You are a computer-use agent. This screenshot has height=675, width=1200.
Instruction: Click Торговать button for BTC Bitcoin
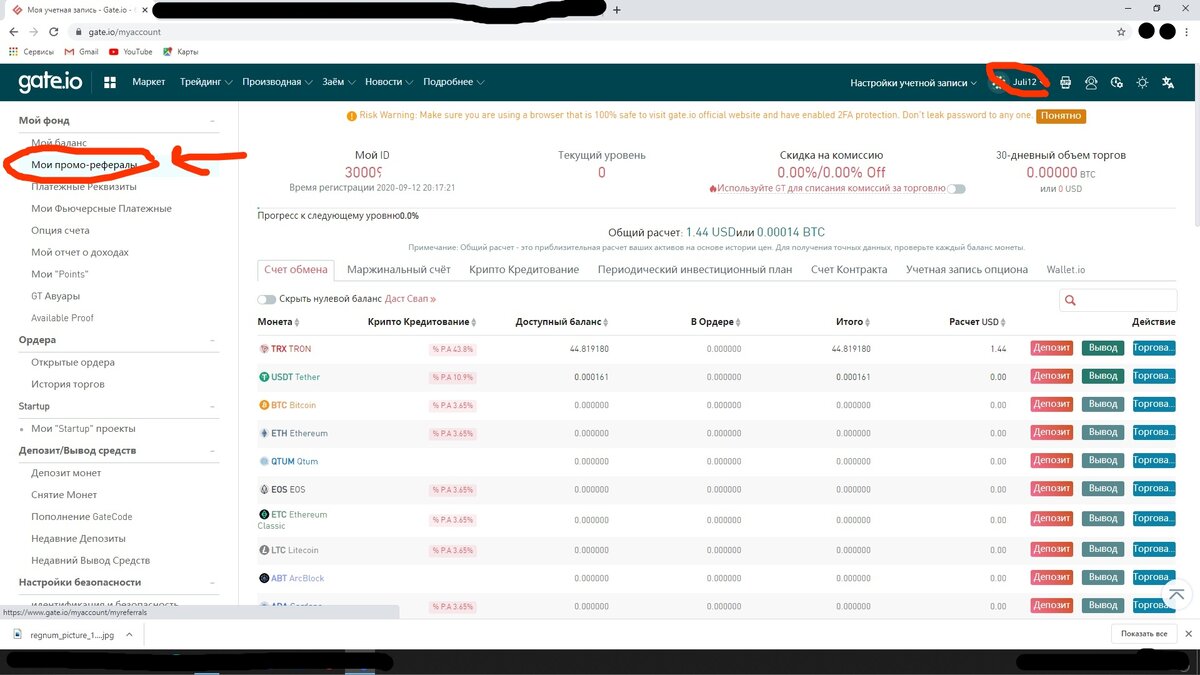point(1154,405)
